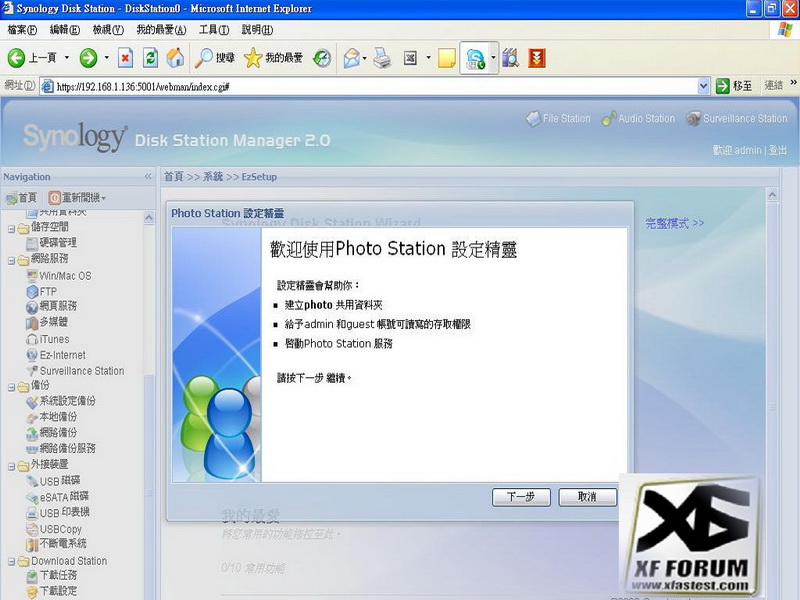Refresh the page with green arrows icon
Viewport: 800px width, 600px height.
tap(151, 58)
